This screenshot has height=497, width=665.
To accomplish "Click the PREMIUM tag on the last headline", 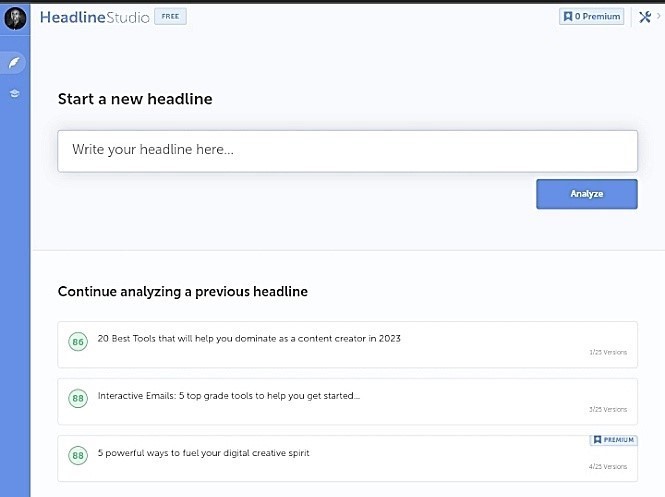I will click(613, 440).
